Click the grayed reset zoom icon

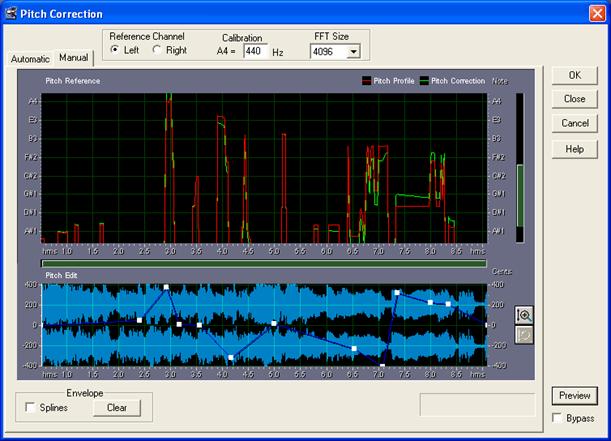click(x=523, y=334)
